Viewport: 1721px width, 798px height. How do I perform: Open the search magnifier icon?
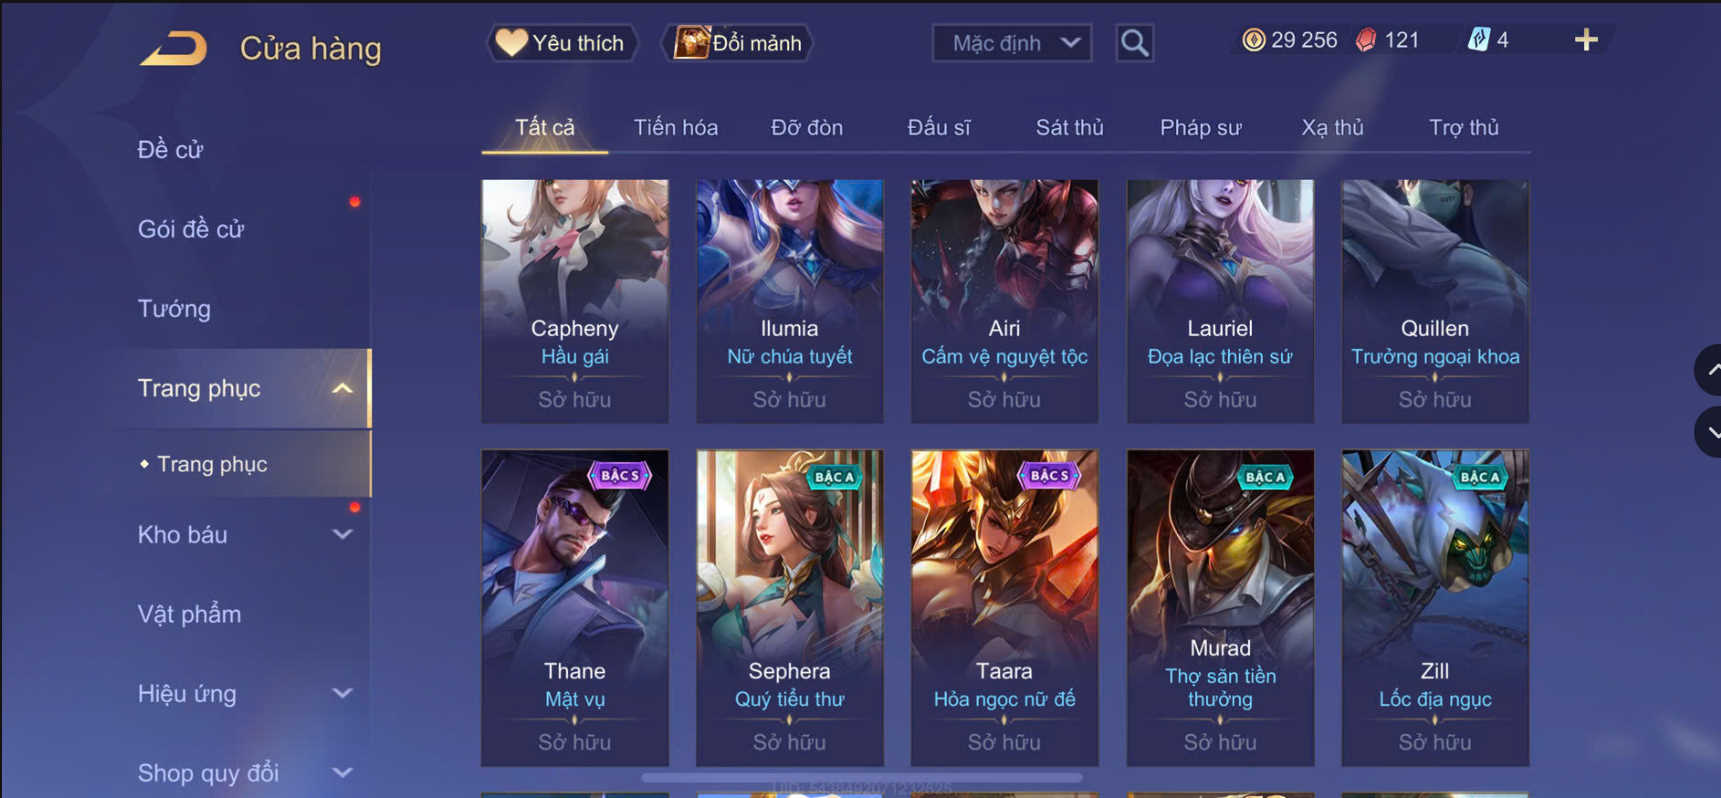[1134, 43]
